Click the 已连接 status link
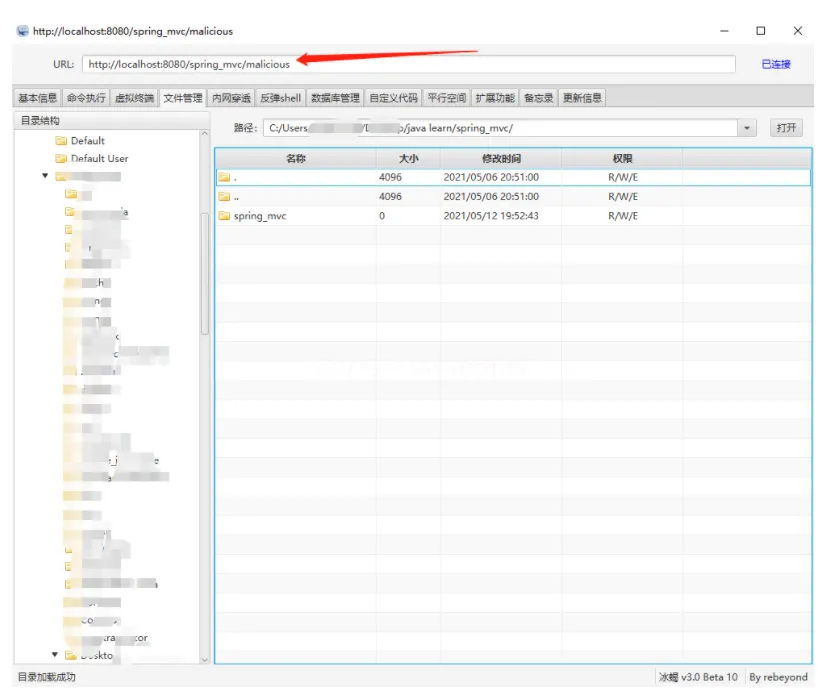Image resolution: width=829 pixels, height=693 pixels. (x=776, y=64)
